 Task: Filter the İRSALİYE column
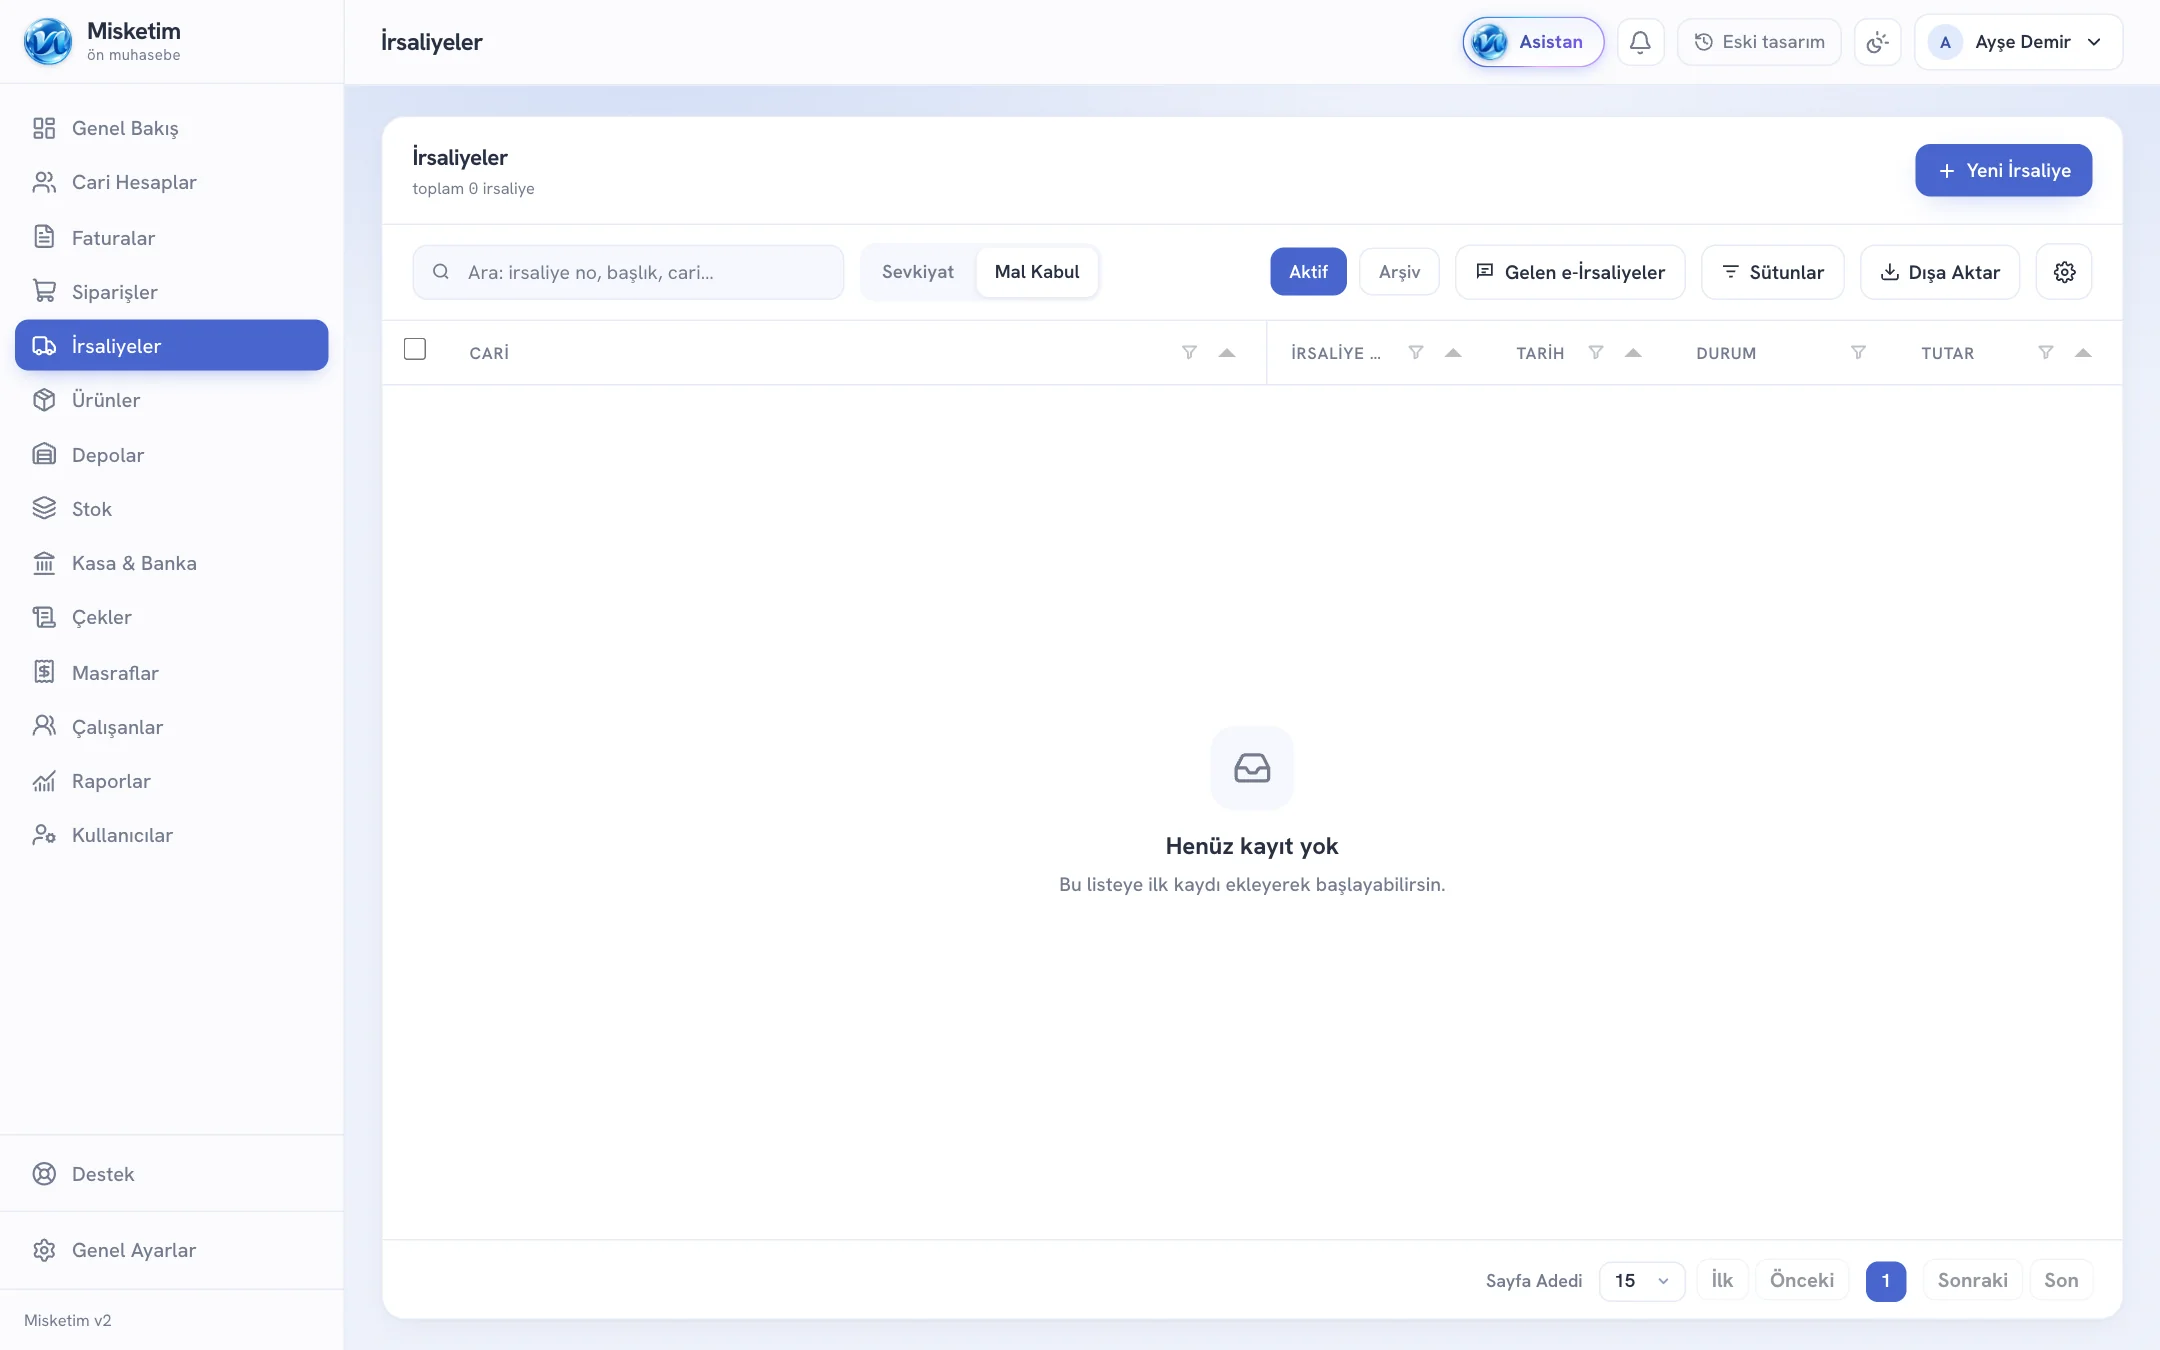tap(1415, 352)
